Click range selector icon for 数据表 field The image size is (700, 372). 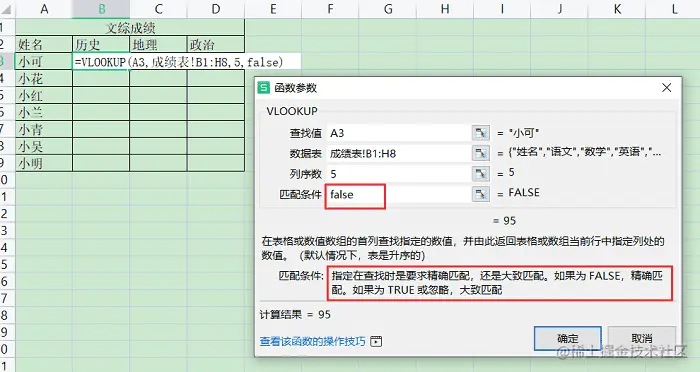point(480,154)
